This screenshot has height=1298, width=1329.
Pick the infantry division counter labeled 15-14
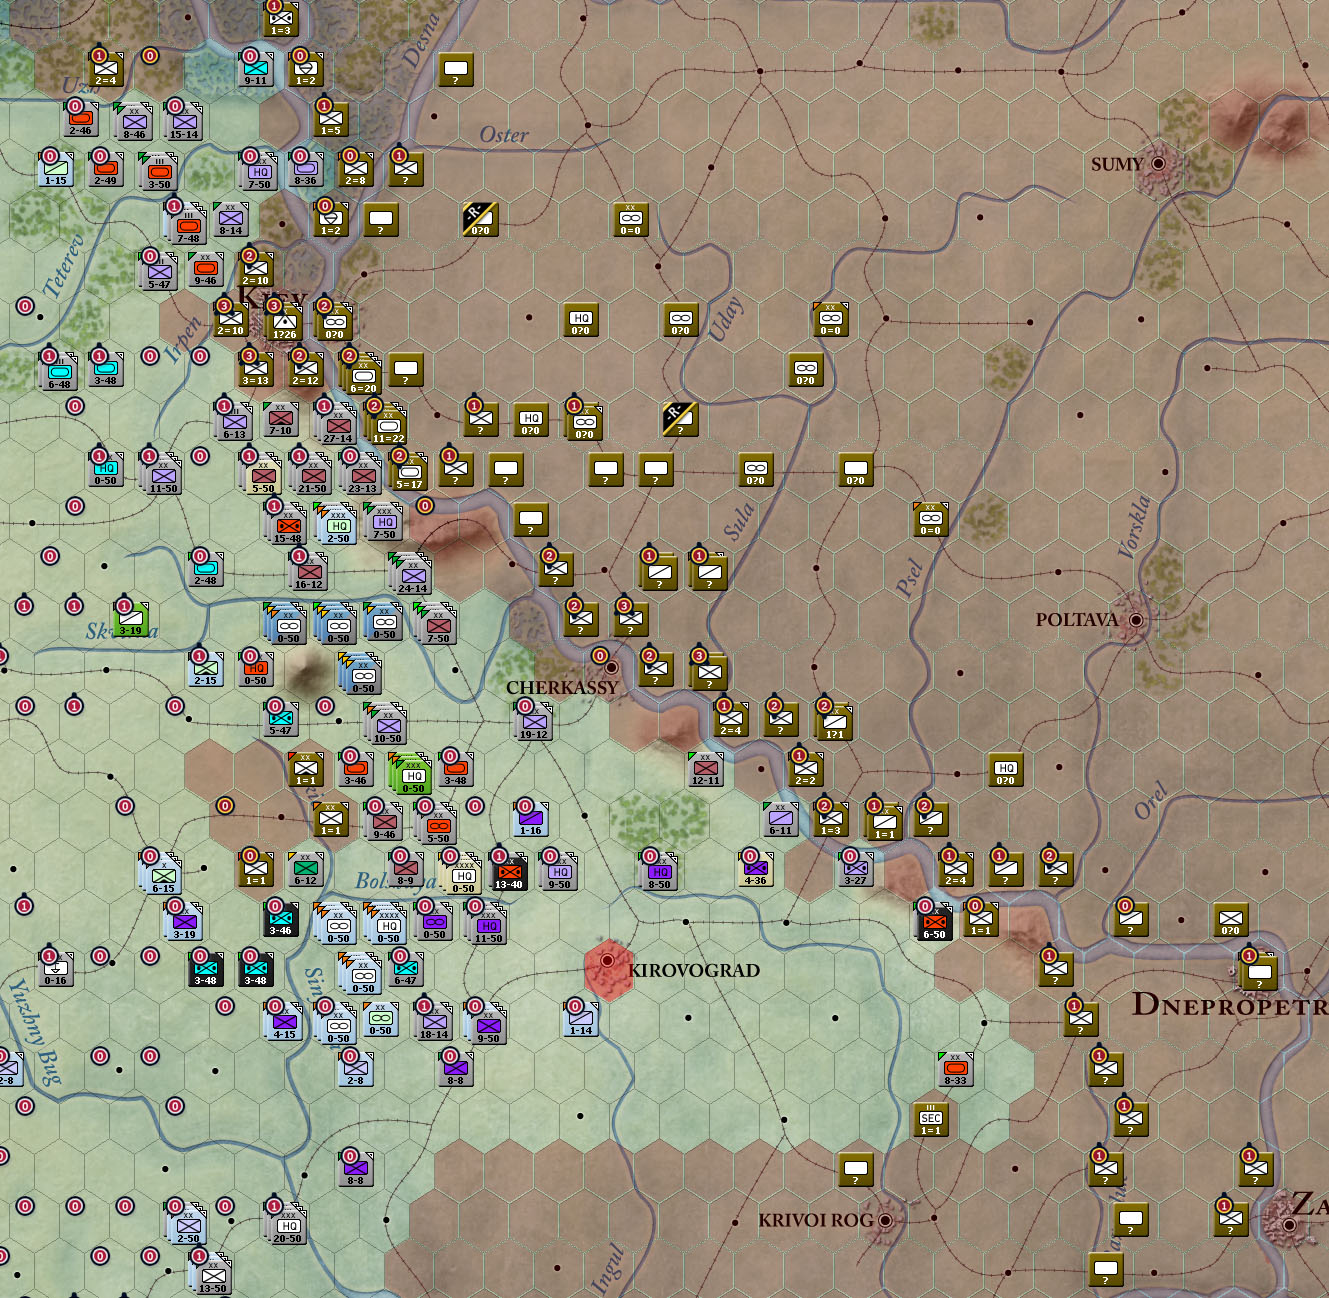point(184,121)
